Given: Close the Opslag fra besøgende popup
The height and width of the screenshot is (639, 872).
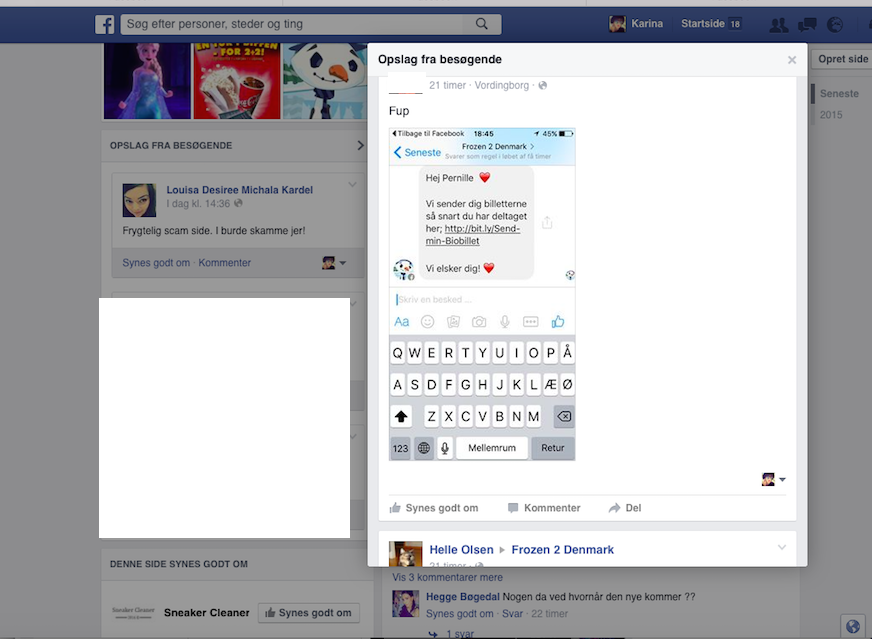Looking at the screenshot, I should pyautogui.click(x=792, y=60).
